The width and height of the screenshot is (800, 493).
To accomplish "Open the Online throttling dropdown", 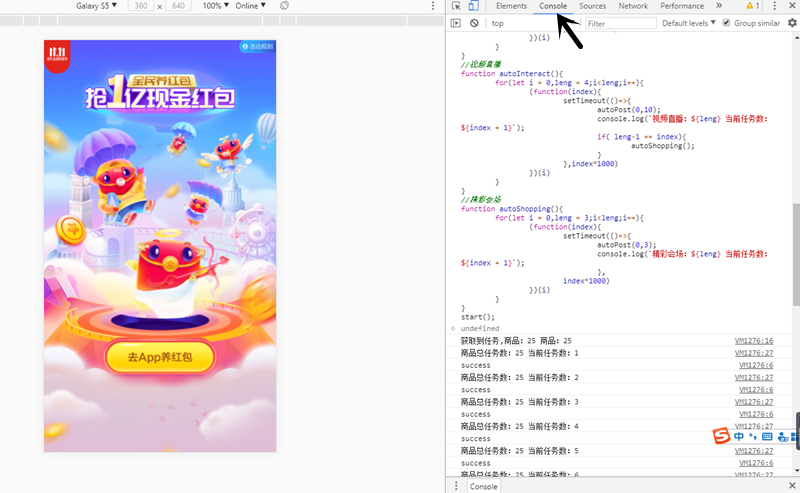I will tap(251, 6).
